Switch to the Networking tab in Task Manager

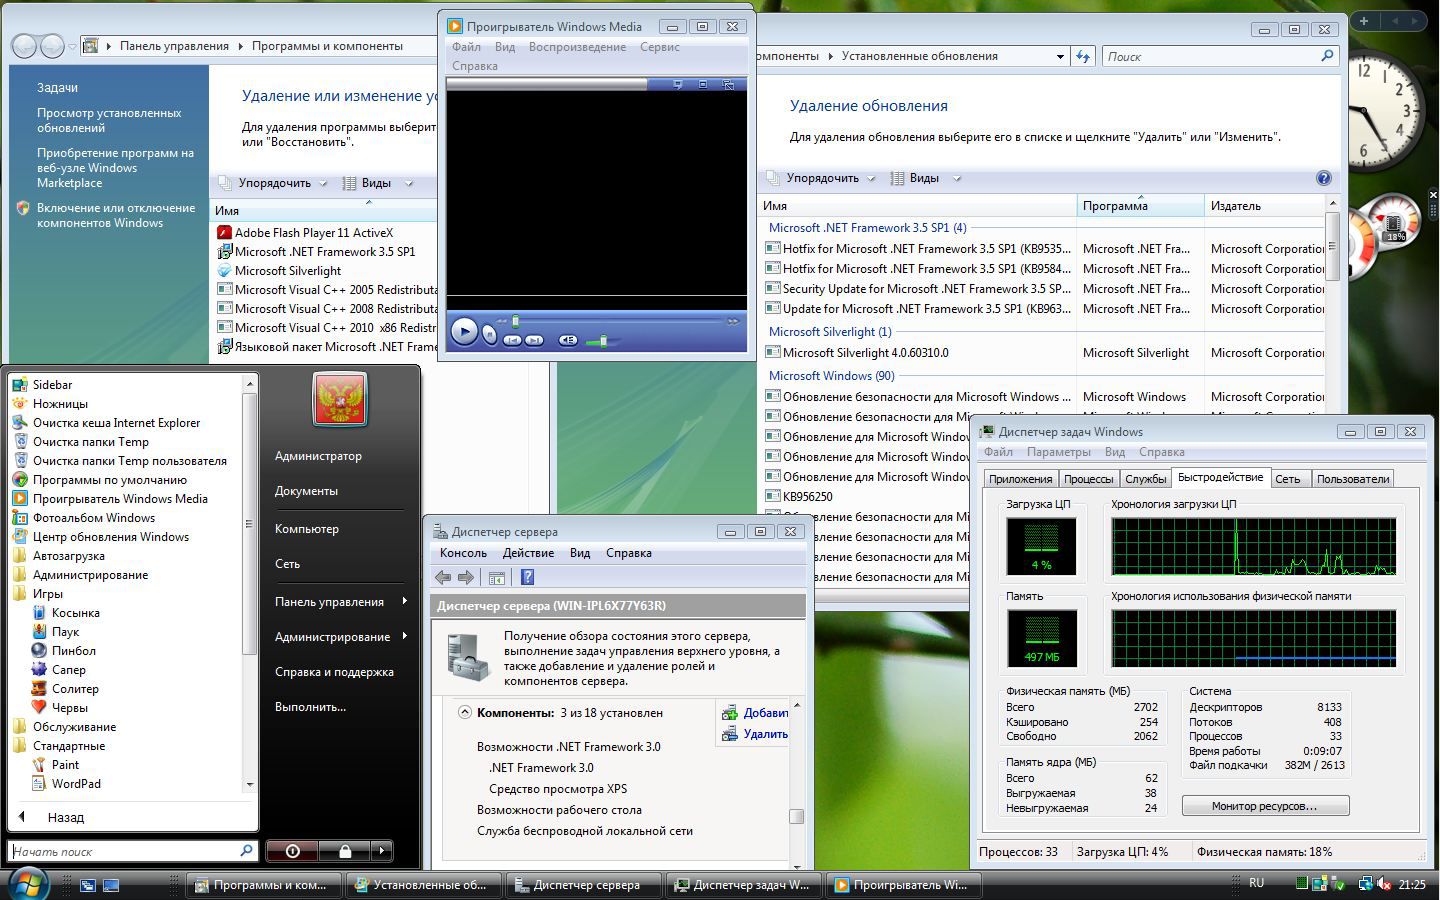click(x=1288, y=479)
